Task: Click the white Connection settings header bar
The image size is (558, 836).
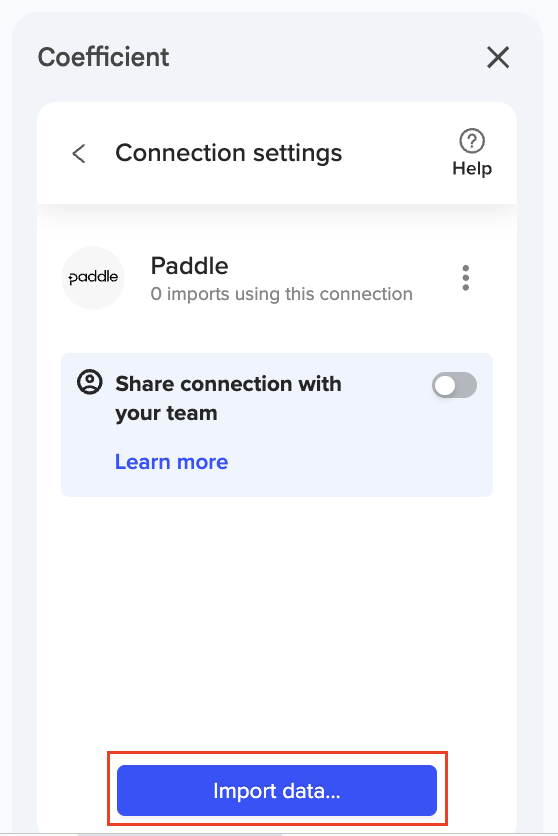Action: coord(277,153)
